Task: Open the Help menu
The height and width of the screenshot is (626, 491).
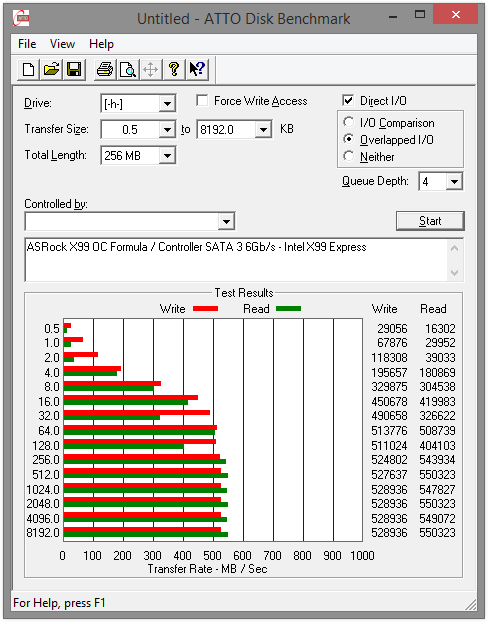Action: click(x=101, y=44)
